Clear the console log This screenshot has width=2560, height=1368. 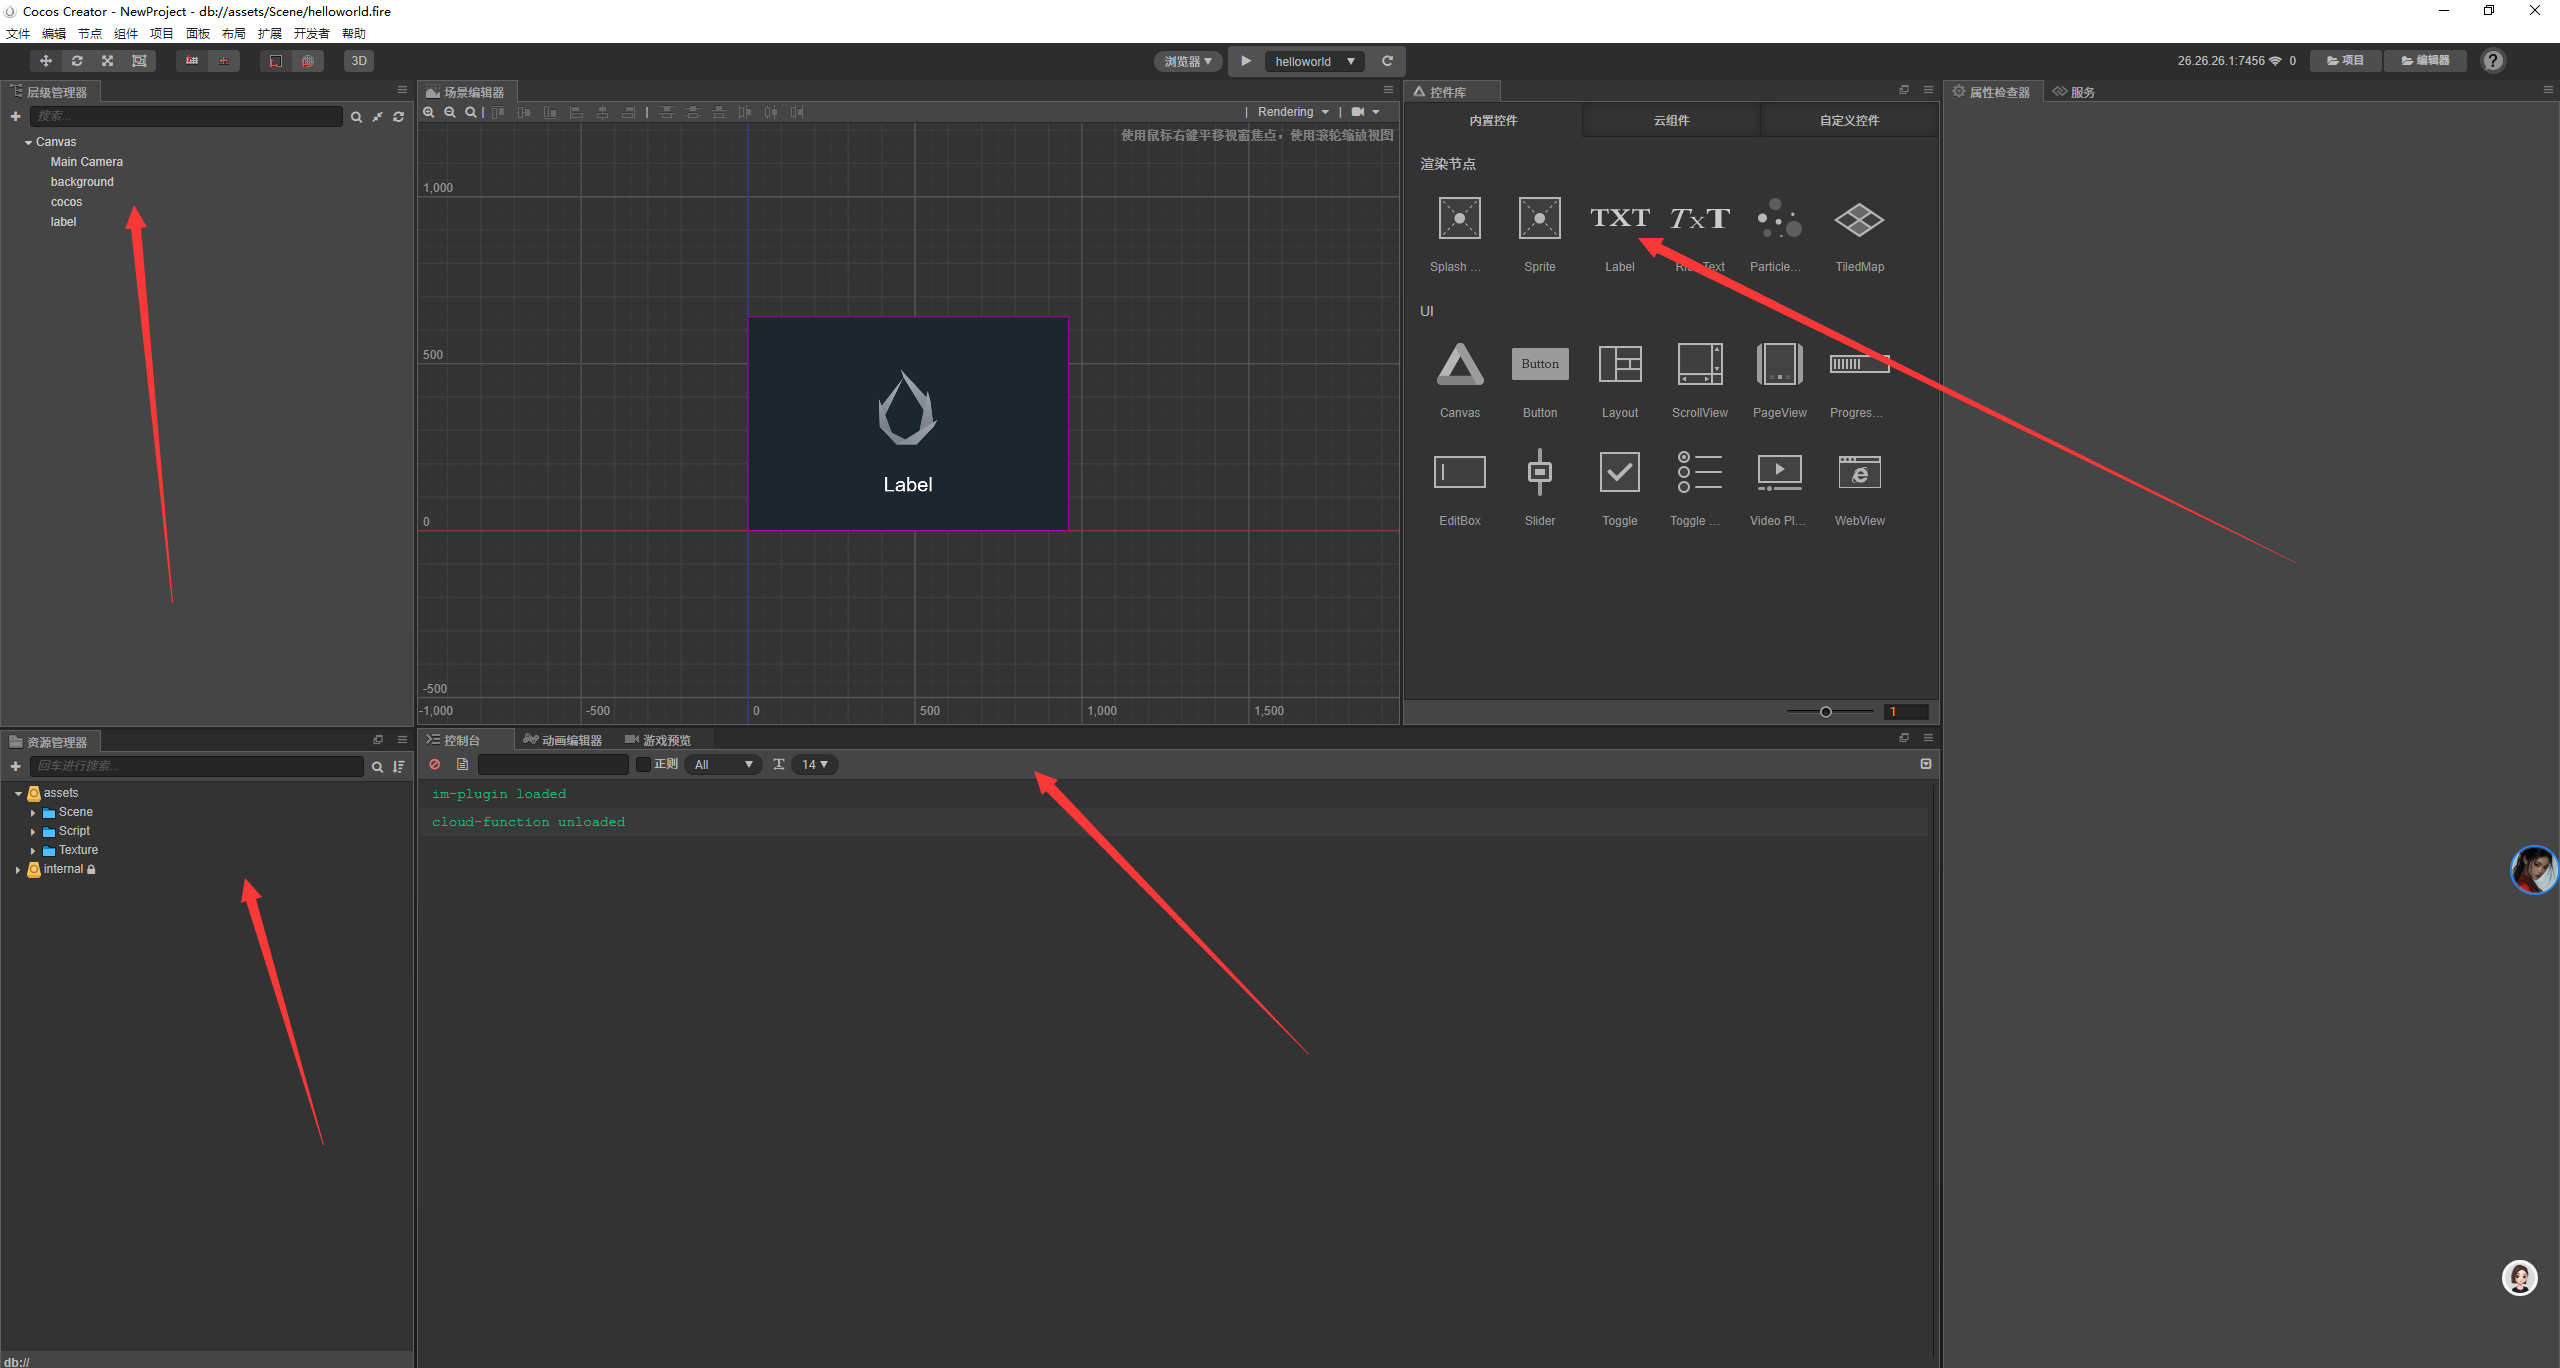[435, 765]
